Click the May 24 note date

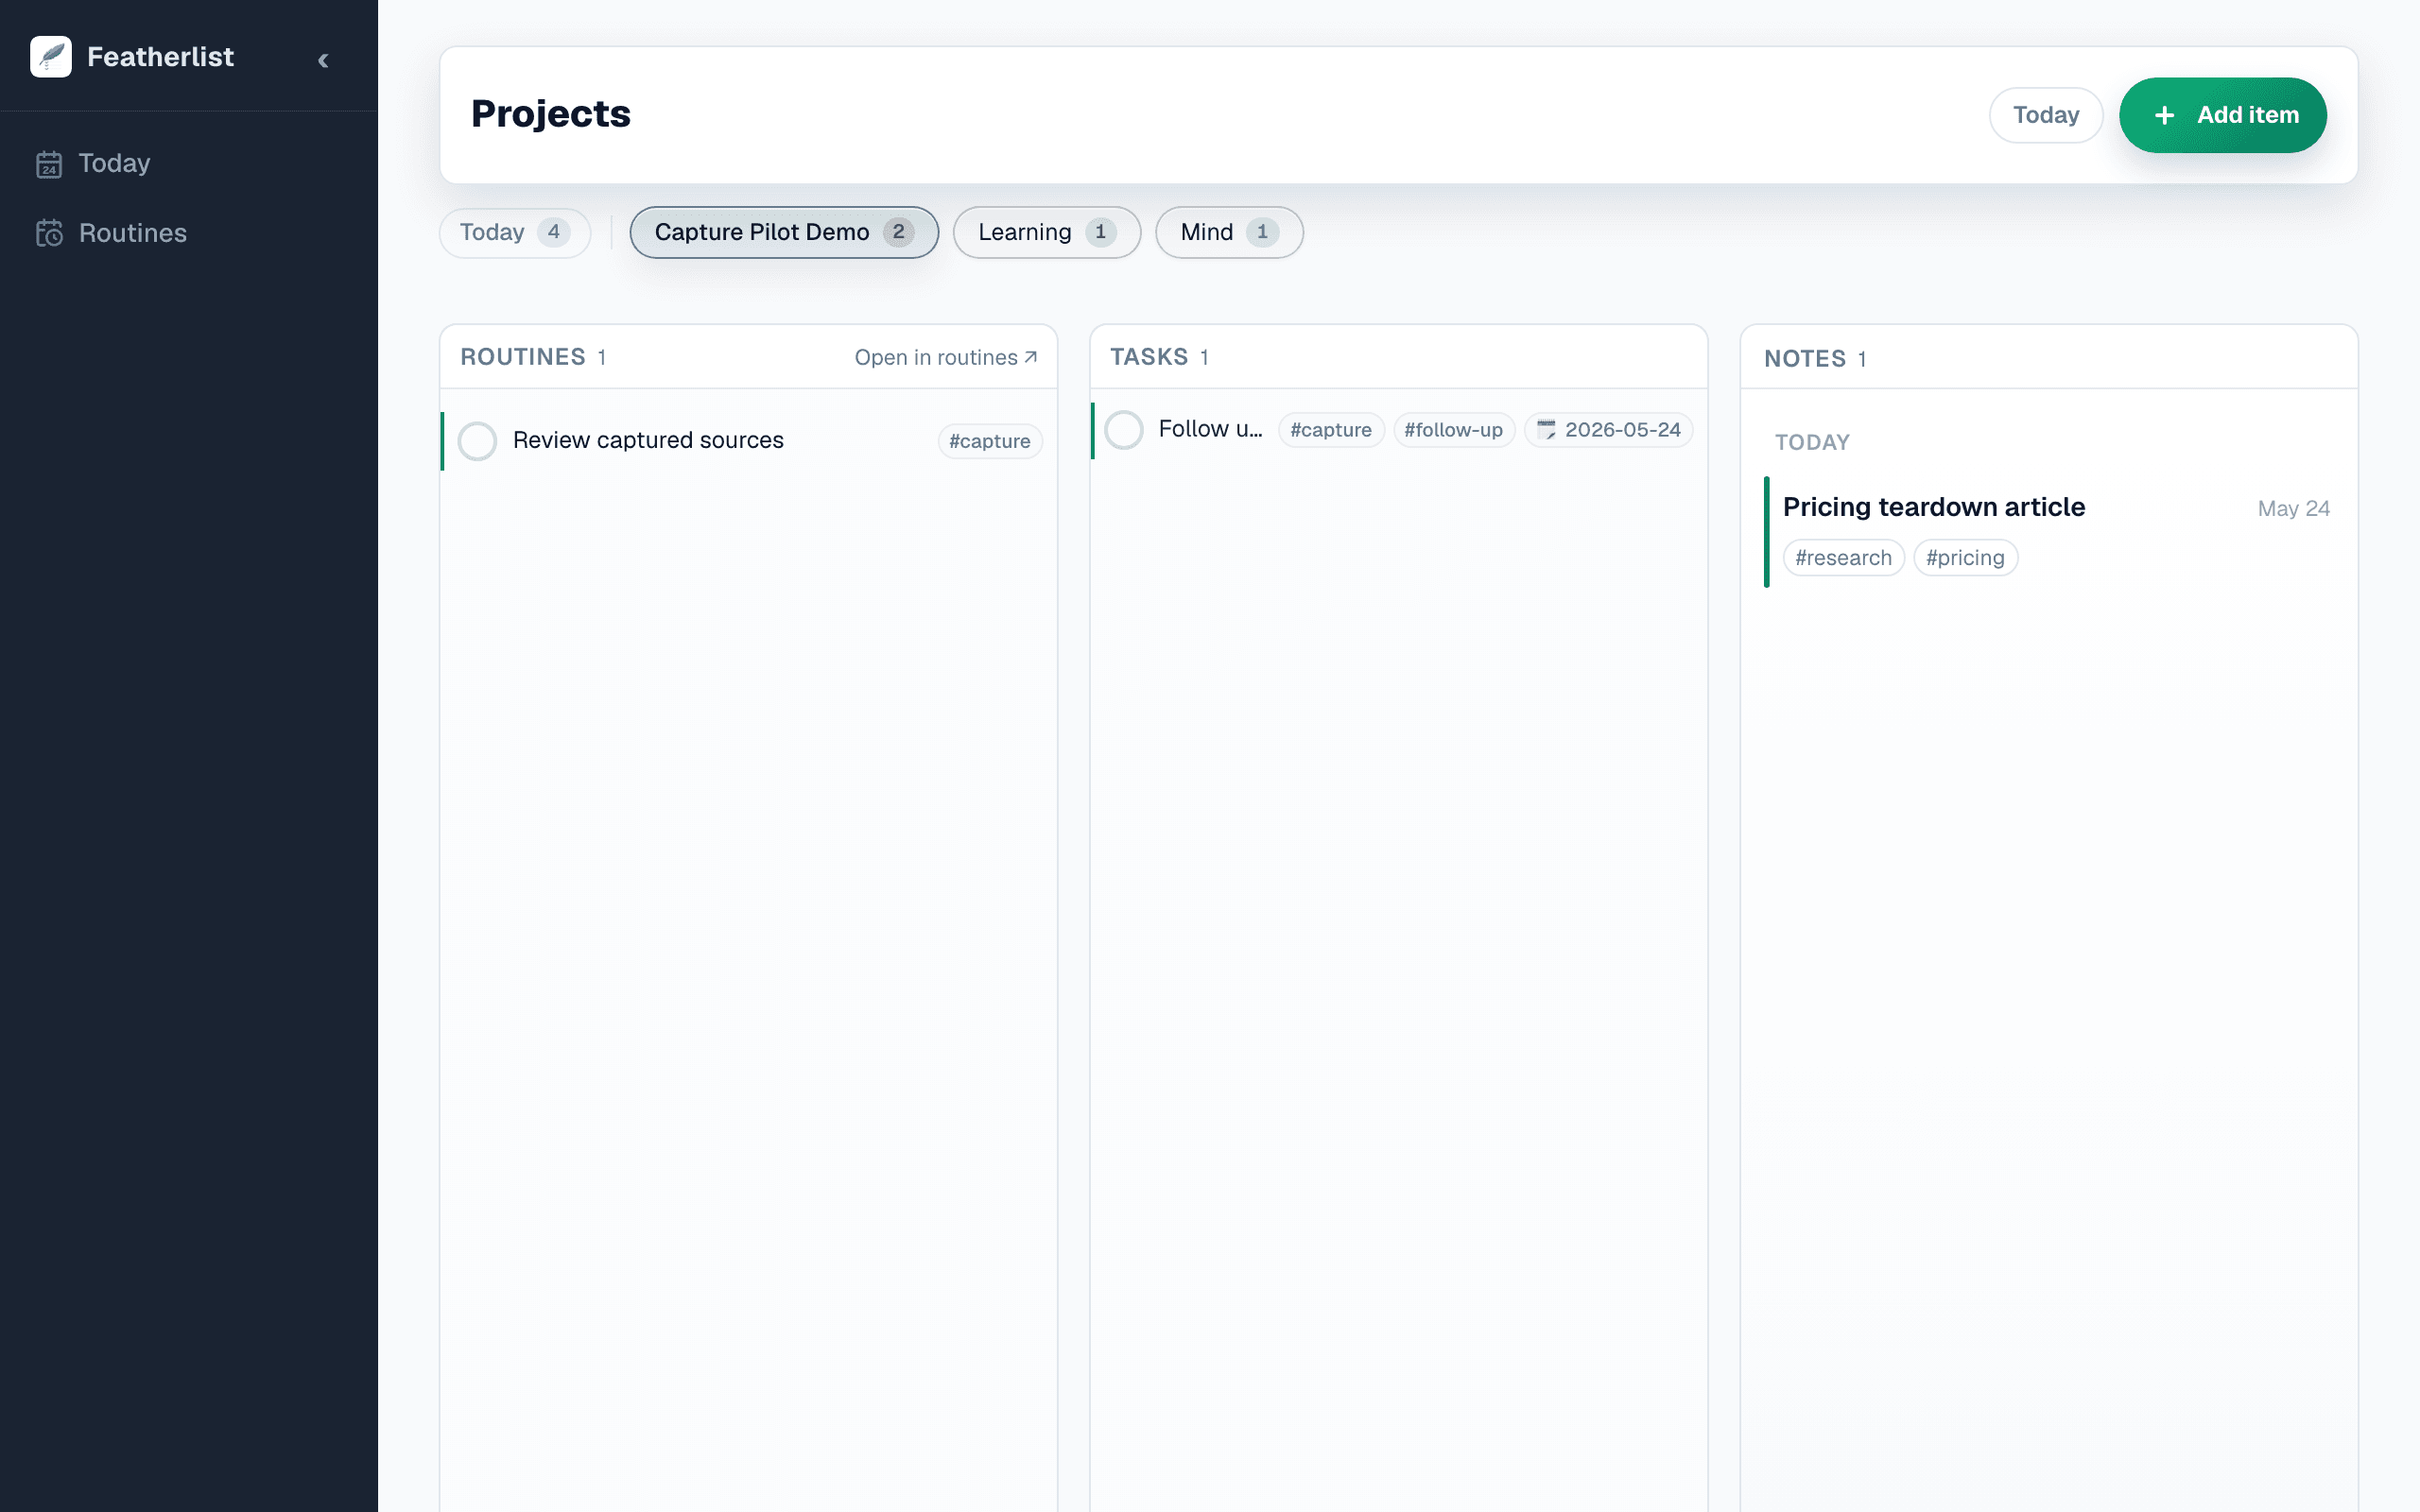2293,509
